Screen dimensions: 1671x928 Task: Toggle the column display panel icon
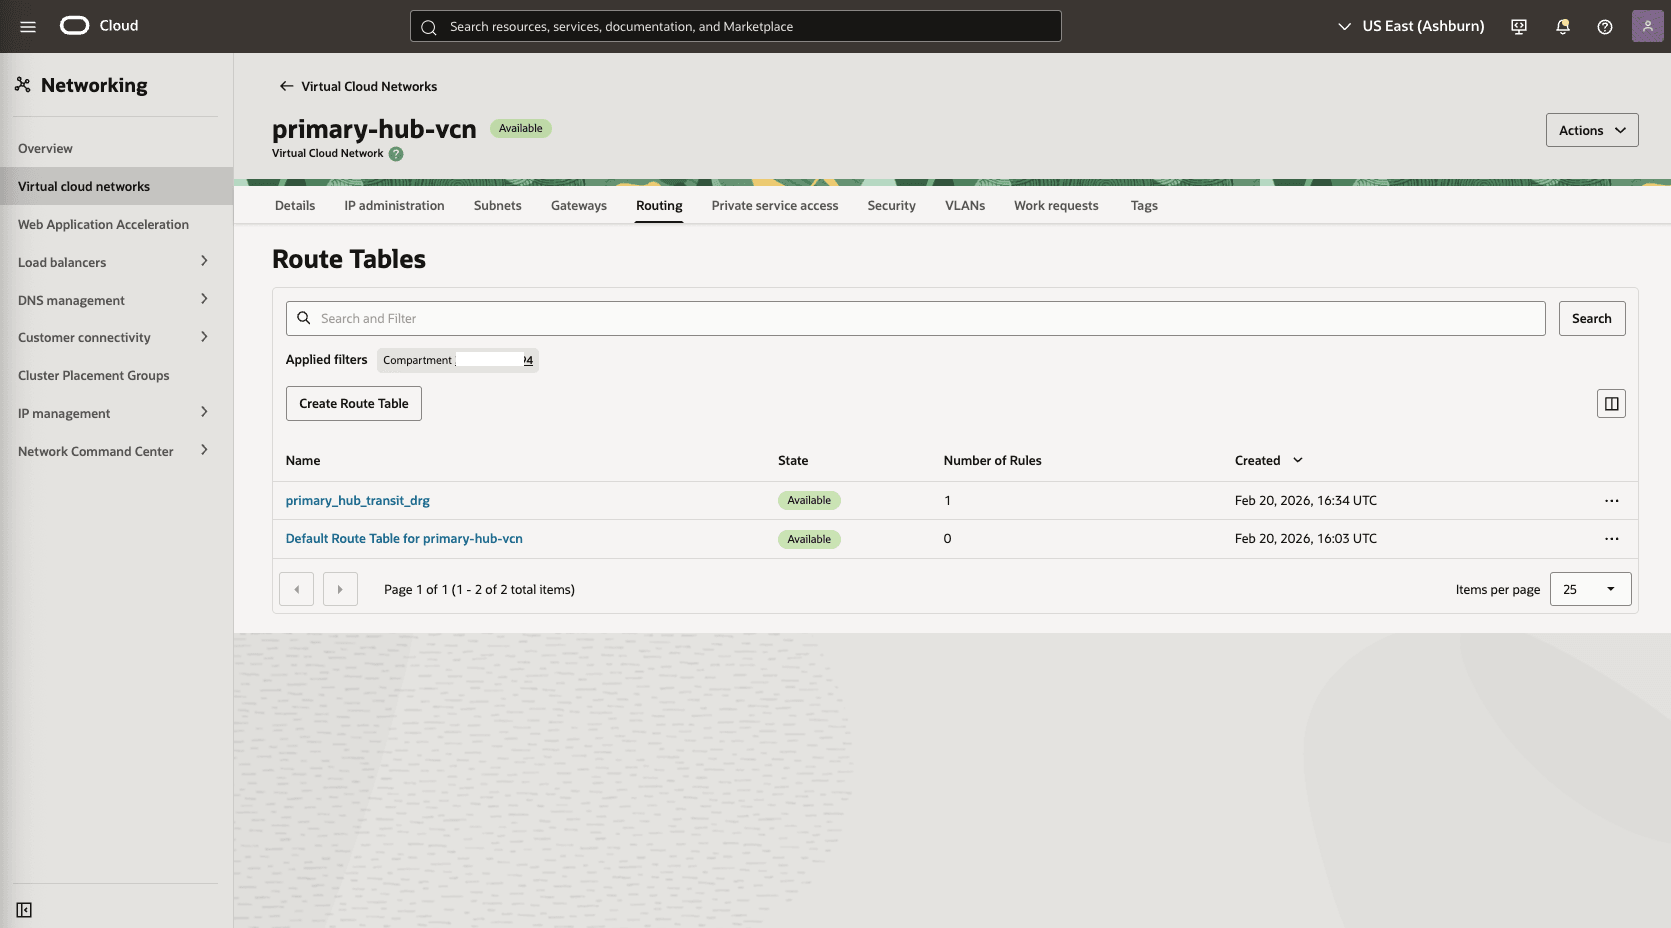(x=1610, y=403)
